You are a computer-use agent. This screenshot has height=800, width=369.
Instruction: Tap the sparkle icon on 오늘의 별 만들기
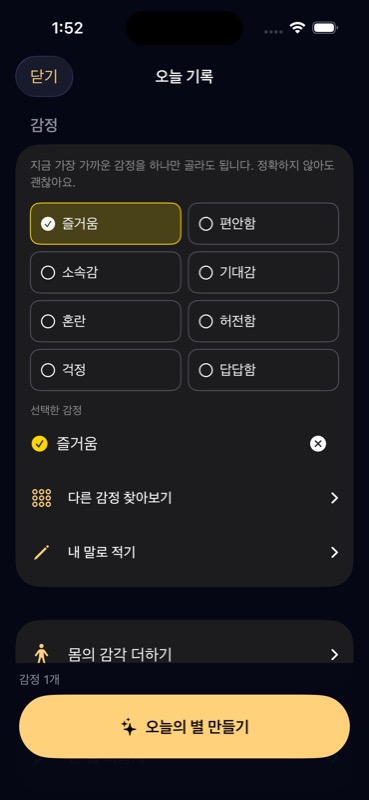129,727
